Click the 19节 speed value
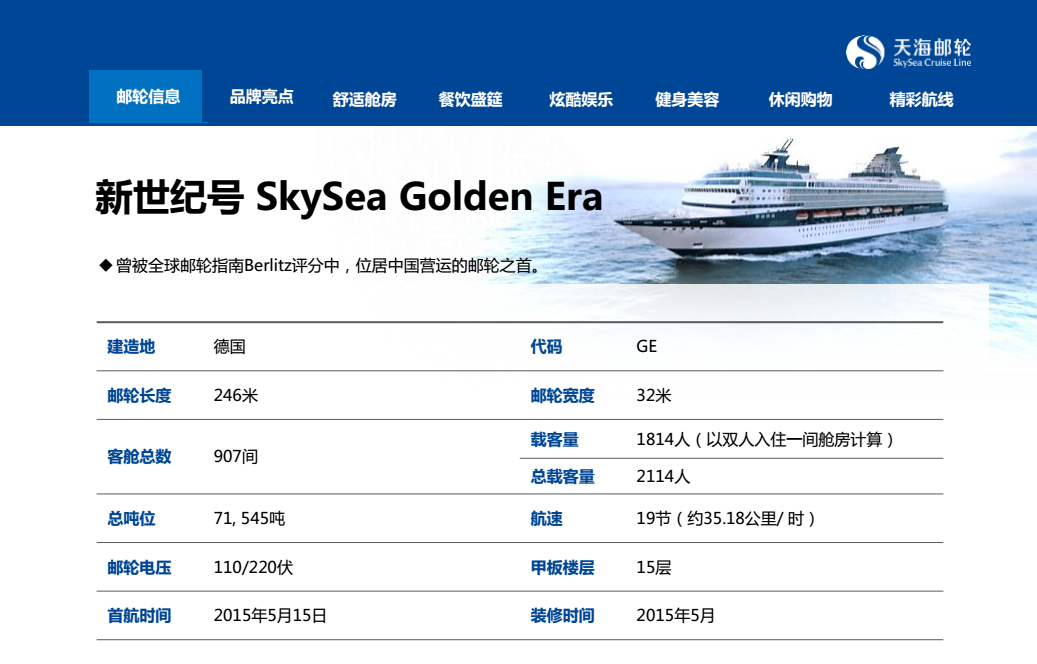1037x664 pixels. 726,519
